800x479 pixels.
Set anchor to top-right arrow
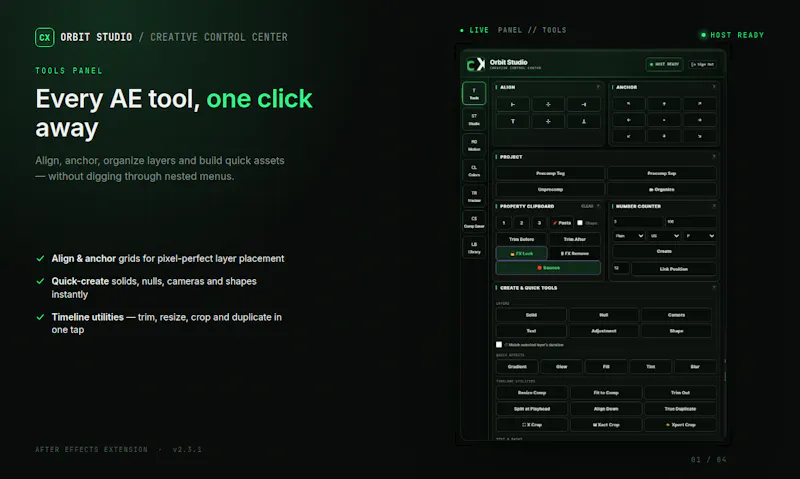click(699, 104)
